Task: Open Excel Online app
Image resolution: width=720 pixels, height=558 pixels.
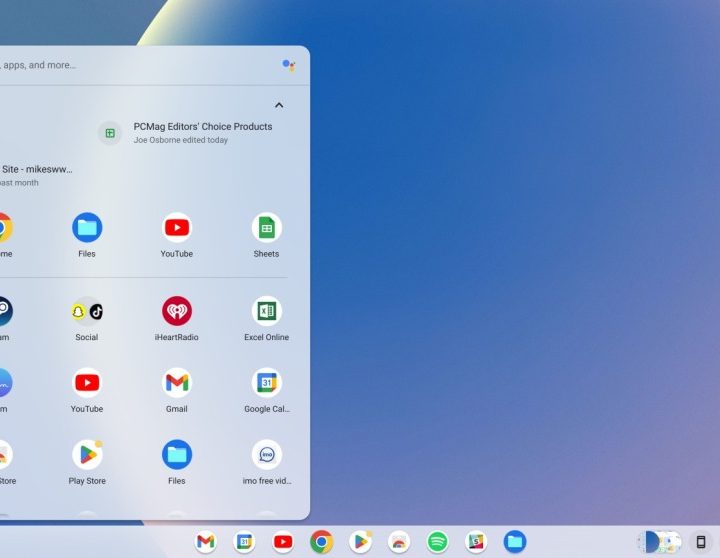Action: coord(266,311)
